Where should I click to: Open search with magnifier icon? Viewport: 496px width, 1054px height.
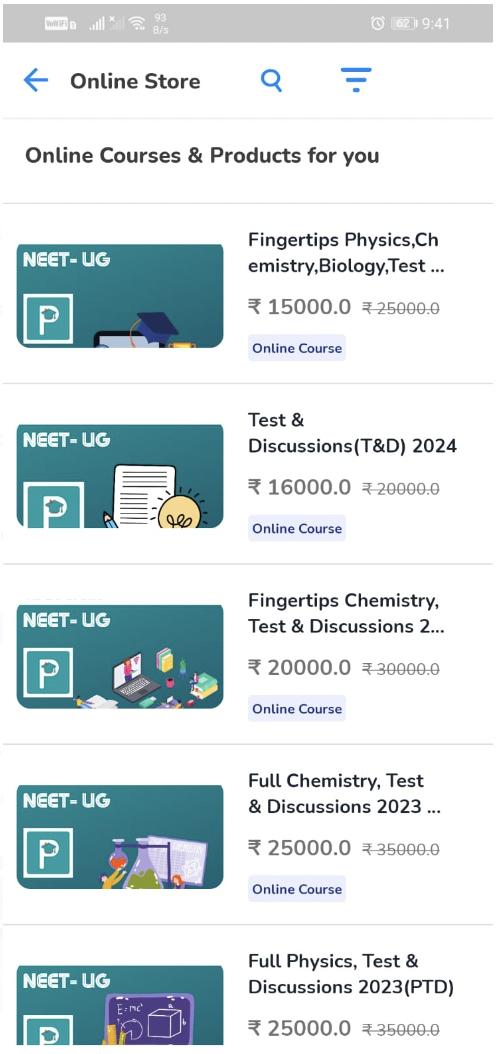pyautogui.click(x=272, y=81)
